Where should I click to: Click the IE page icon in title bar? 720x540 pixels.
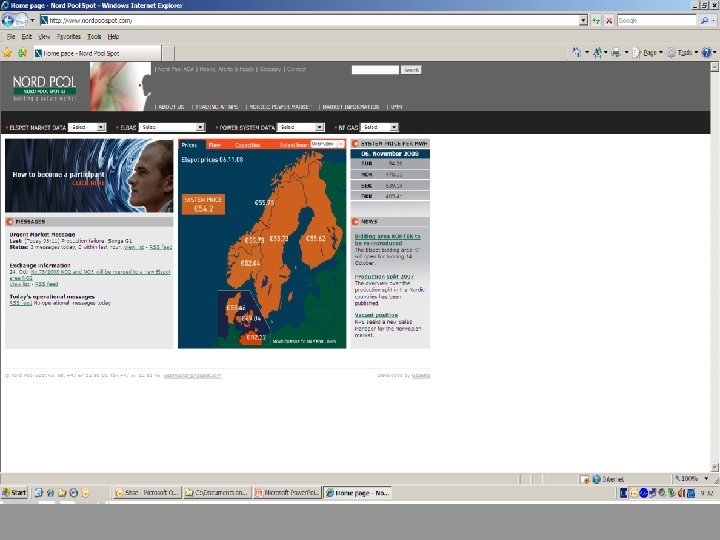[x=5, y=6]
